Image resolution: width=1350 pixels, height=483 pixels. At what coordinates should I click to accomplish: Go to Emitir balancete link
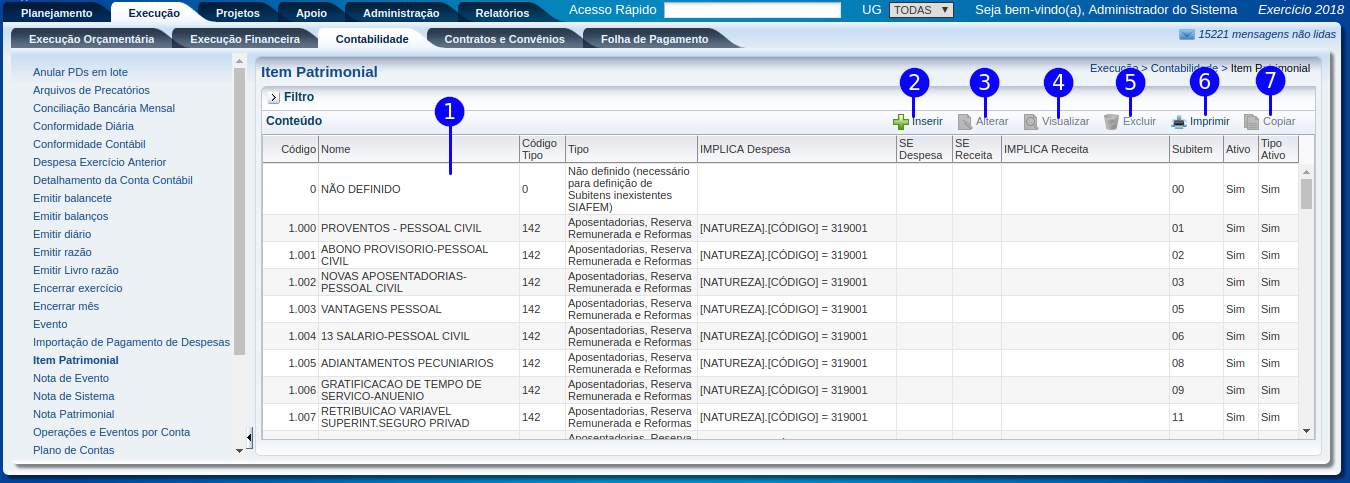coord(72,198)
